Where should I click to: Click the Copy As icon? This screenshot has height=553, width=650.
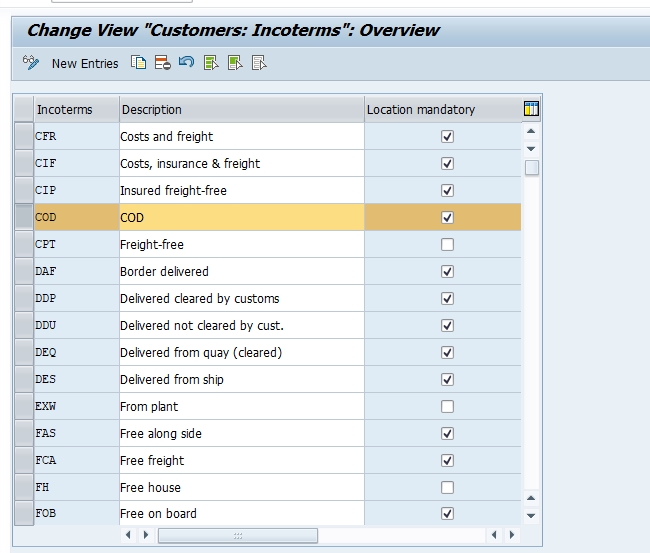[x=138, y=63]
